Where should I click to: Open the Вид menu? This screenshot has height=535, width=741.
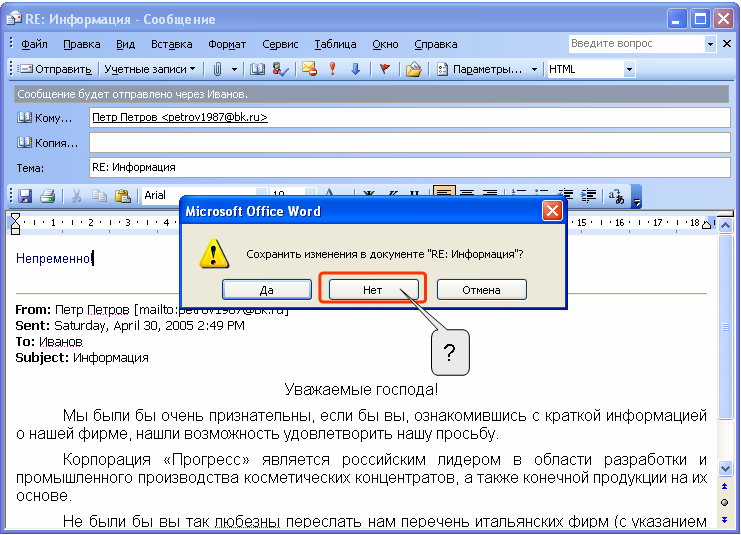pos(125,44)
